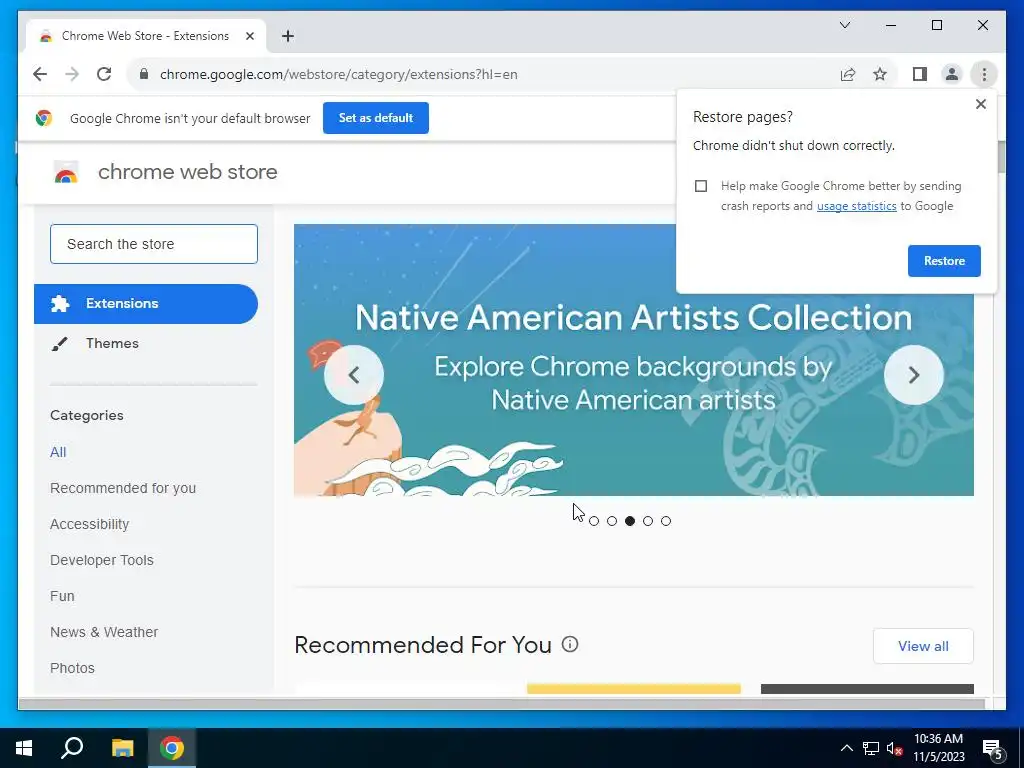Viewport: 1024px width, 768px height.
Task: Click the chrome web store logo
Action: pyautogui.click(x=66, y=172)
